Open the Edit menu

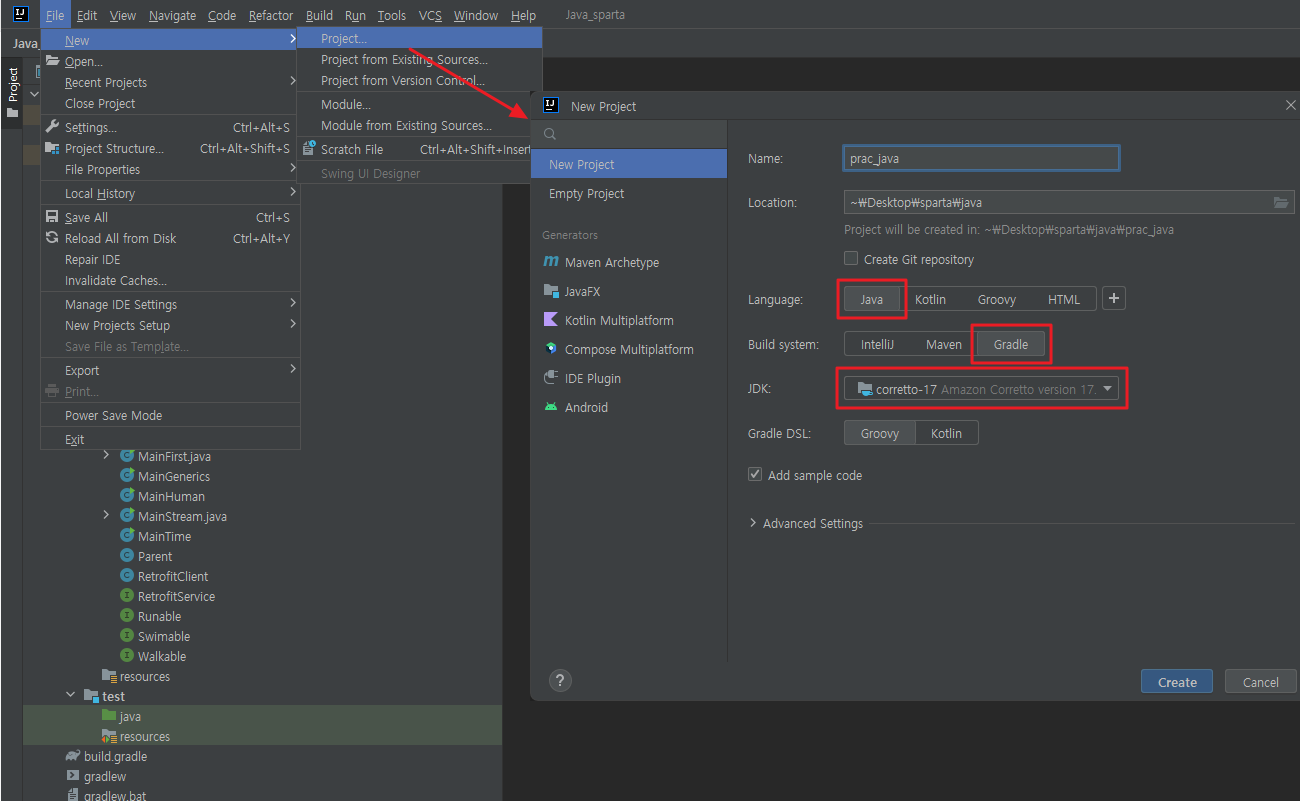(x=87, y=15)
